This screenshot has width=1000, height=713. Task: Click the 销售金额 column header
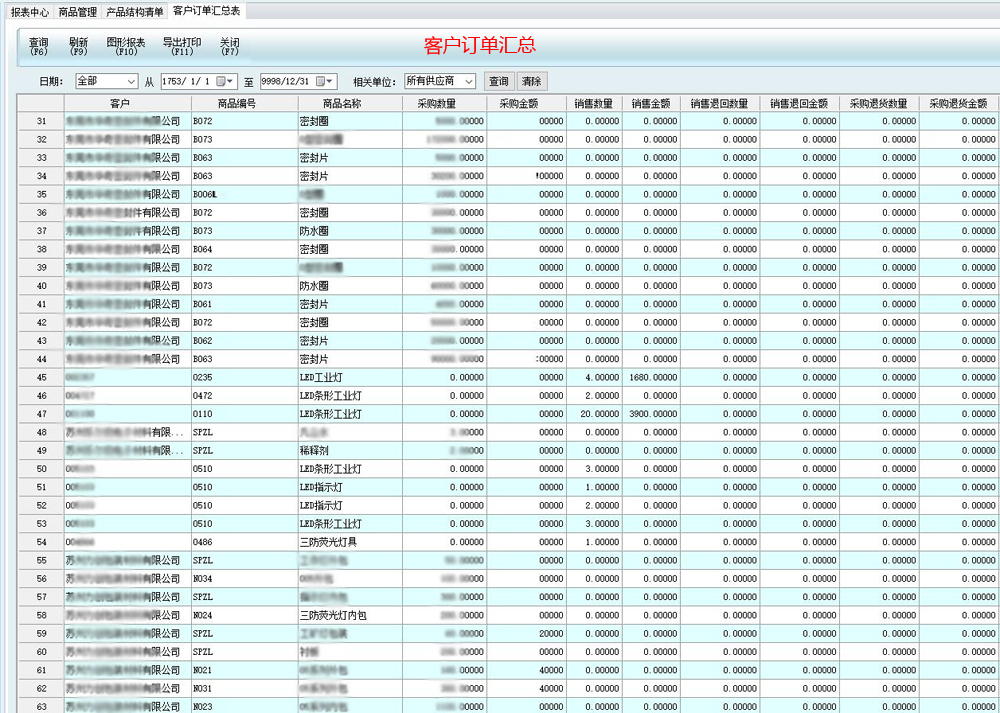[651, 103]
